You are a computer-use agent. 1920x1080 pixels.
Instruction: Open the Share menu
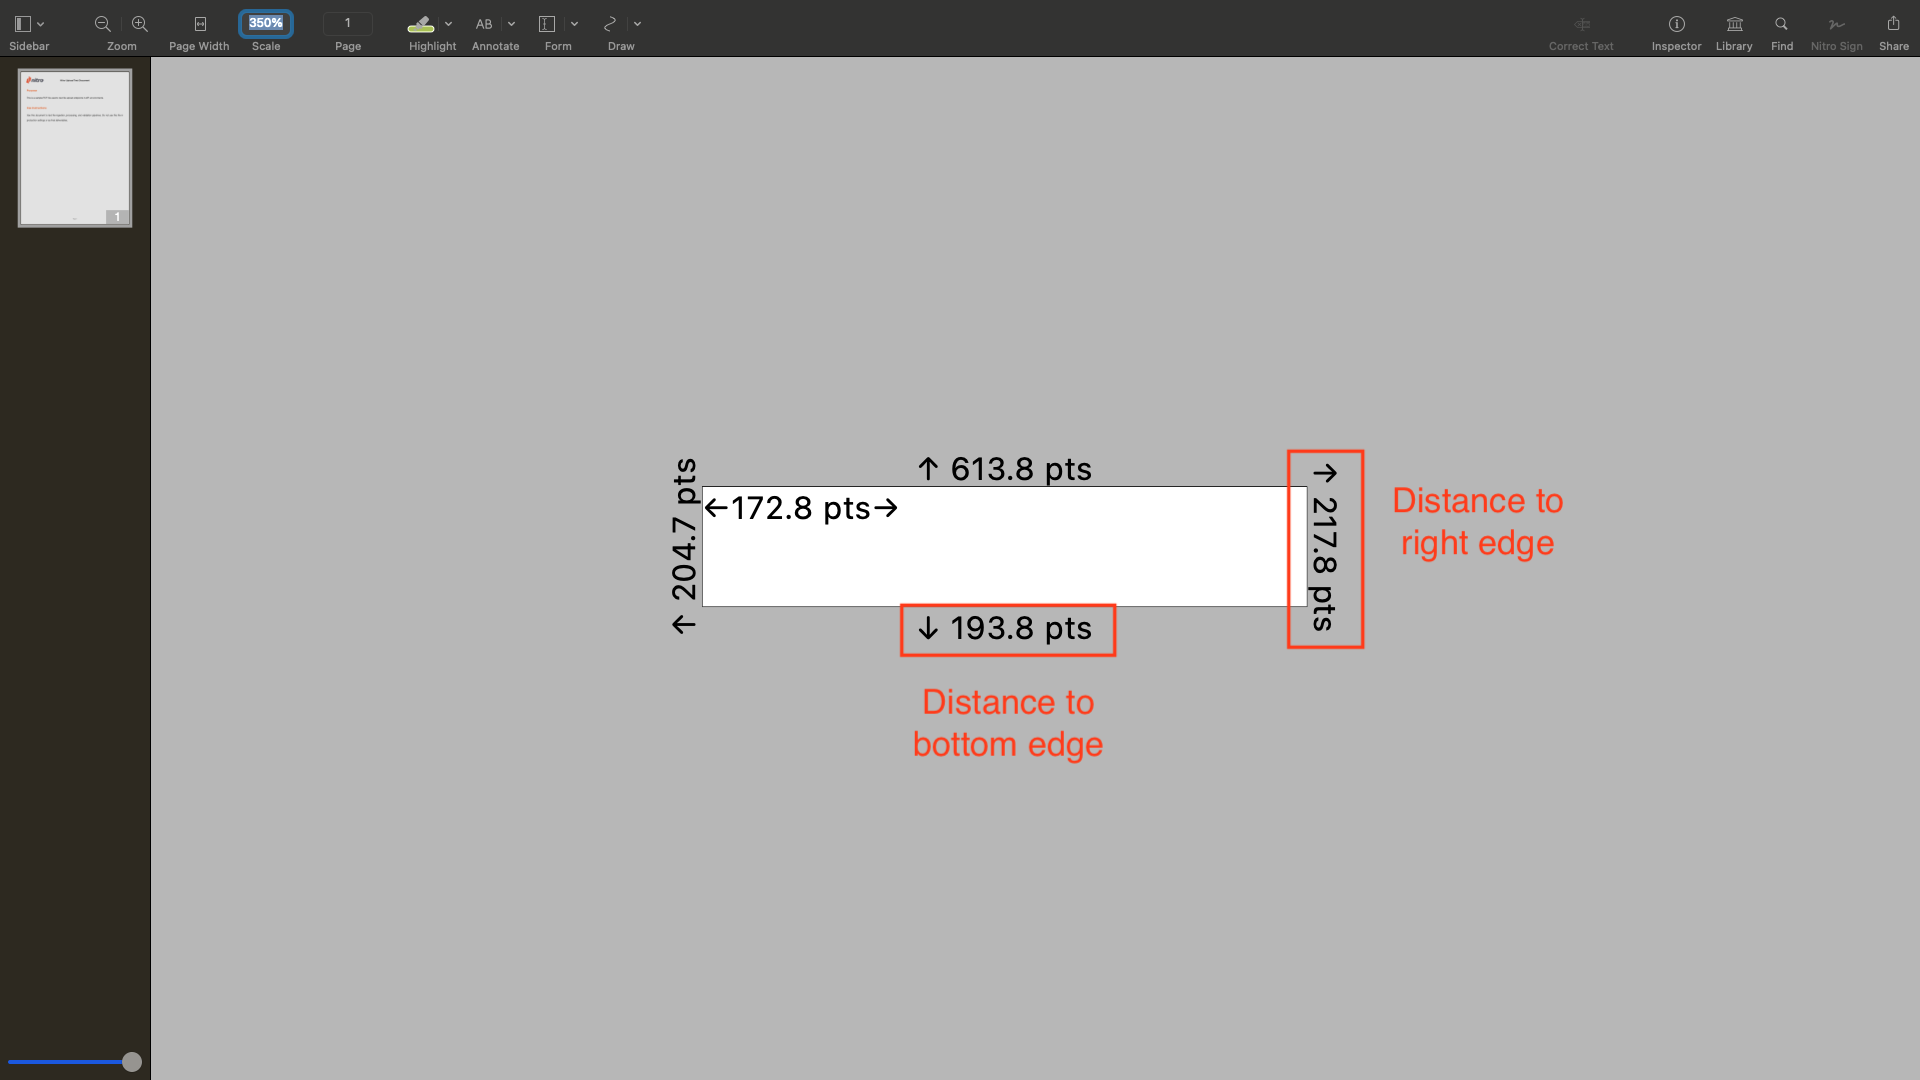coord(1893,24)
